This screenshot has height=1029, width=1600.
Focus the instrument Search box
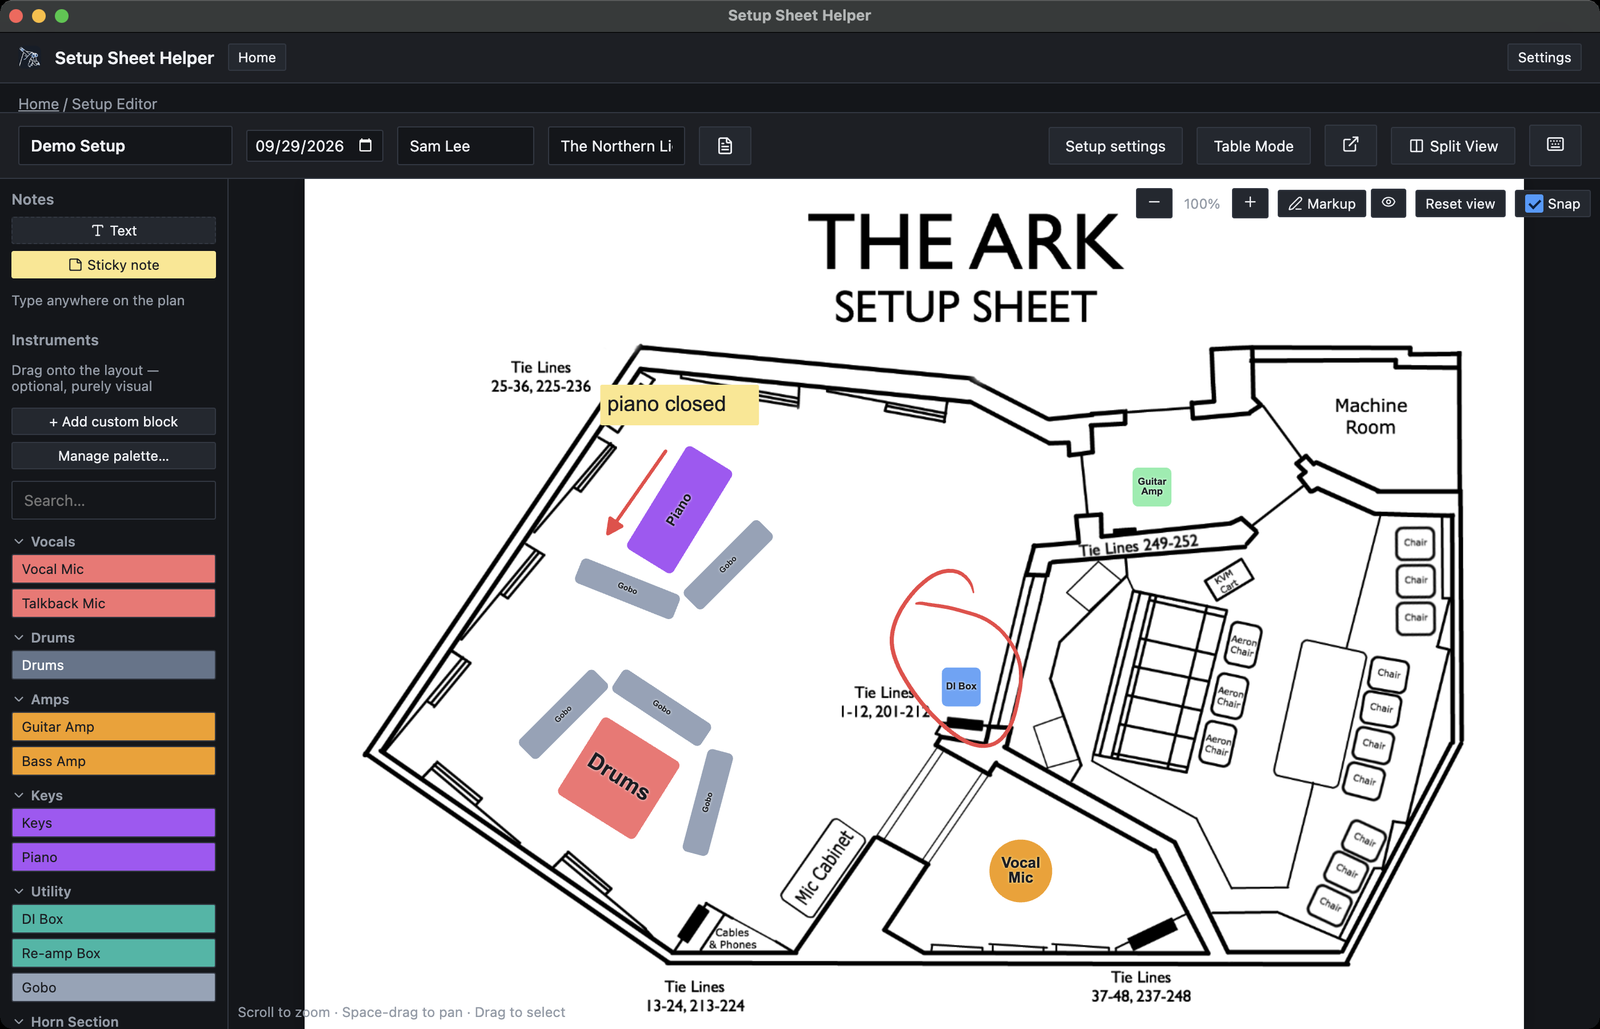[113, 500]
